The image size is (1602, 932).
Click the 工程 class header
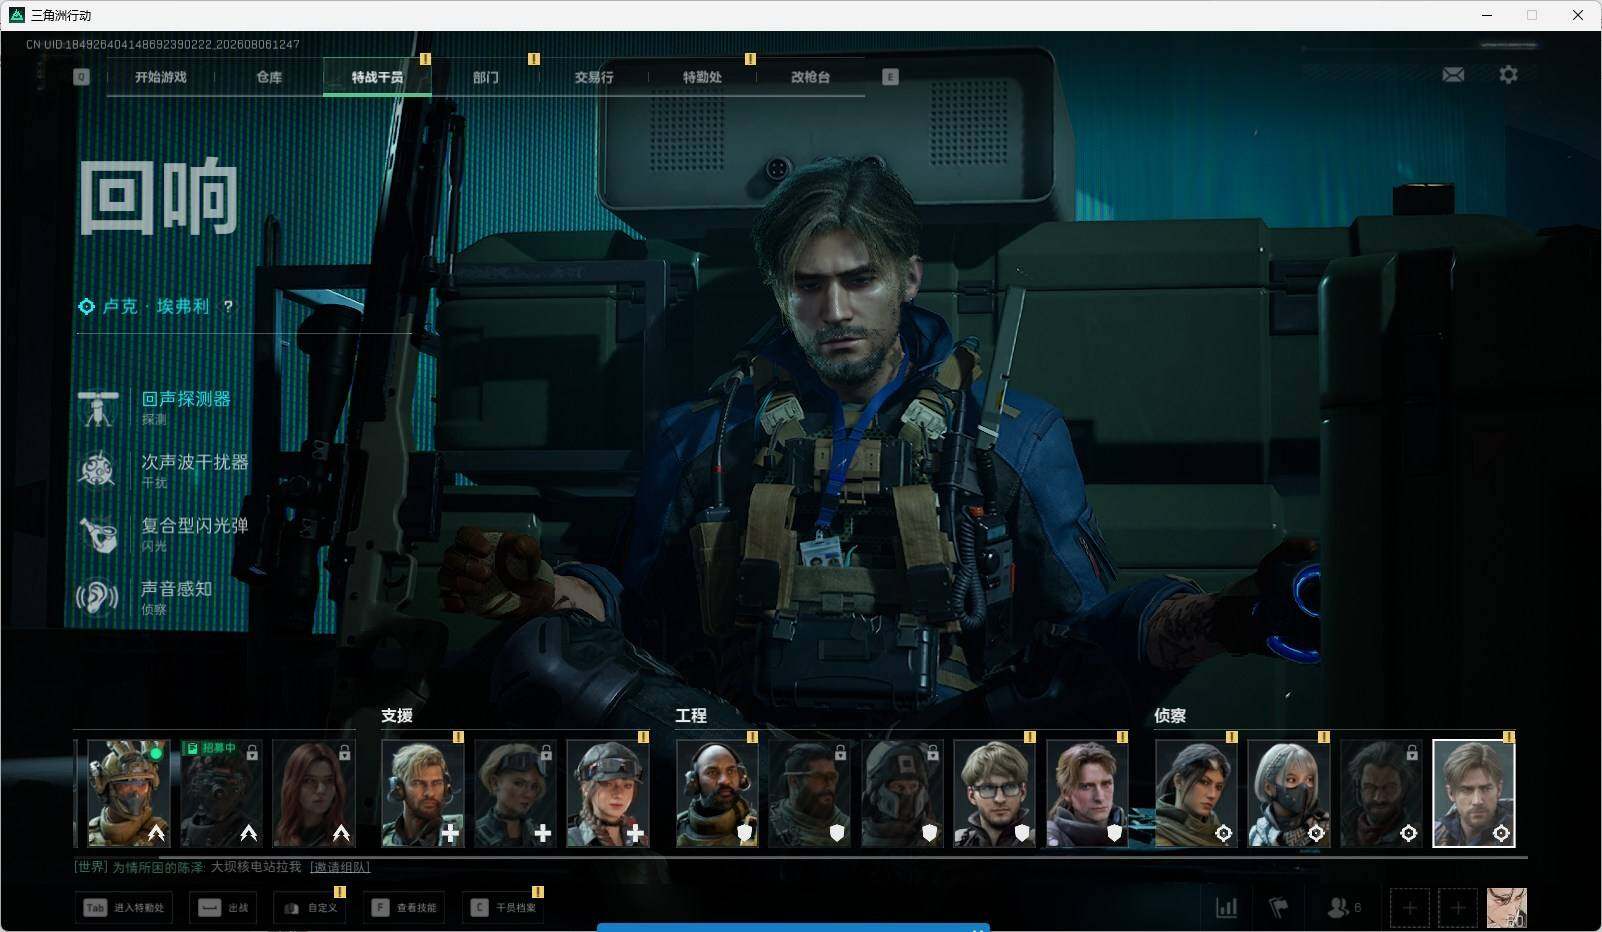point(691,716)
